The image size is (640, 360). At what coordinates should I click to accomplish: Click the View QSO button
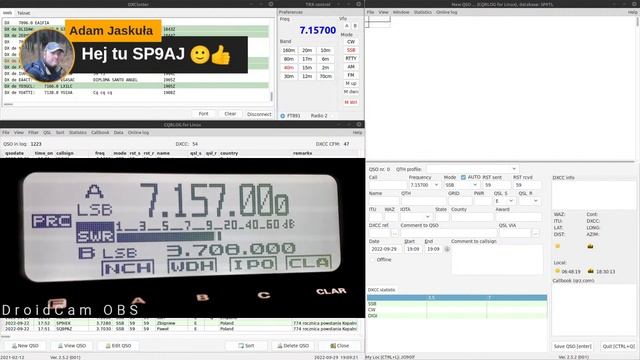(x=72, y=346)
